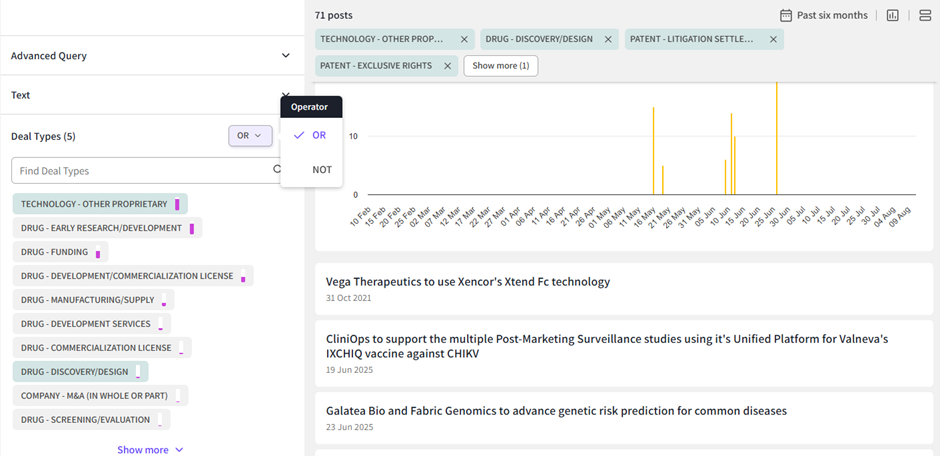Remove the TECHNOLOGY - OTHER PROP... filter chip
The width and height of the screenshot is (940, 456).
point(464,39)
